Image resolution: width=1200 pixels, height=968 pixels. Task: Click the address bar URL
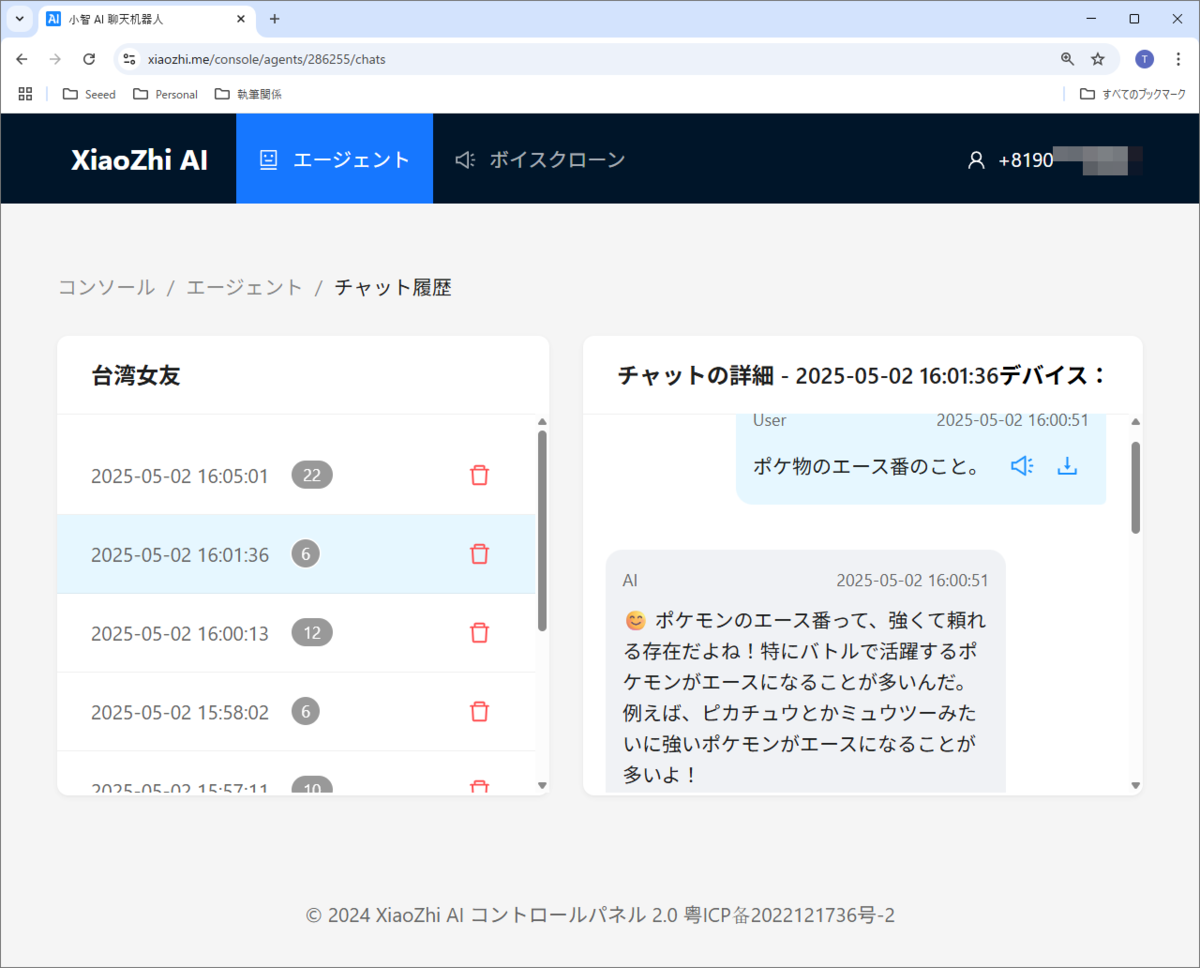pyautogui.click(x=267, y=59)
